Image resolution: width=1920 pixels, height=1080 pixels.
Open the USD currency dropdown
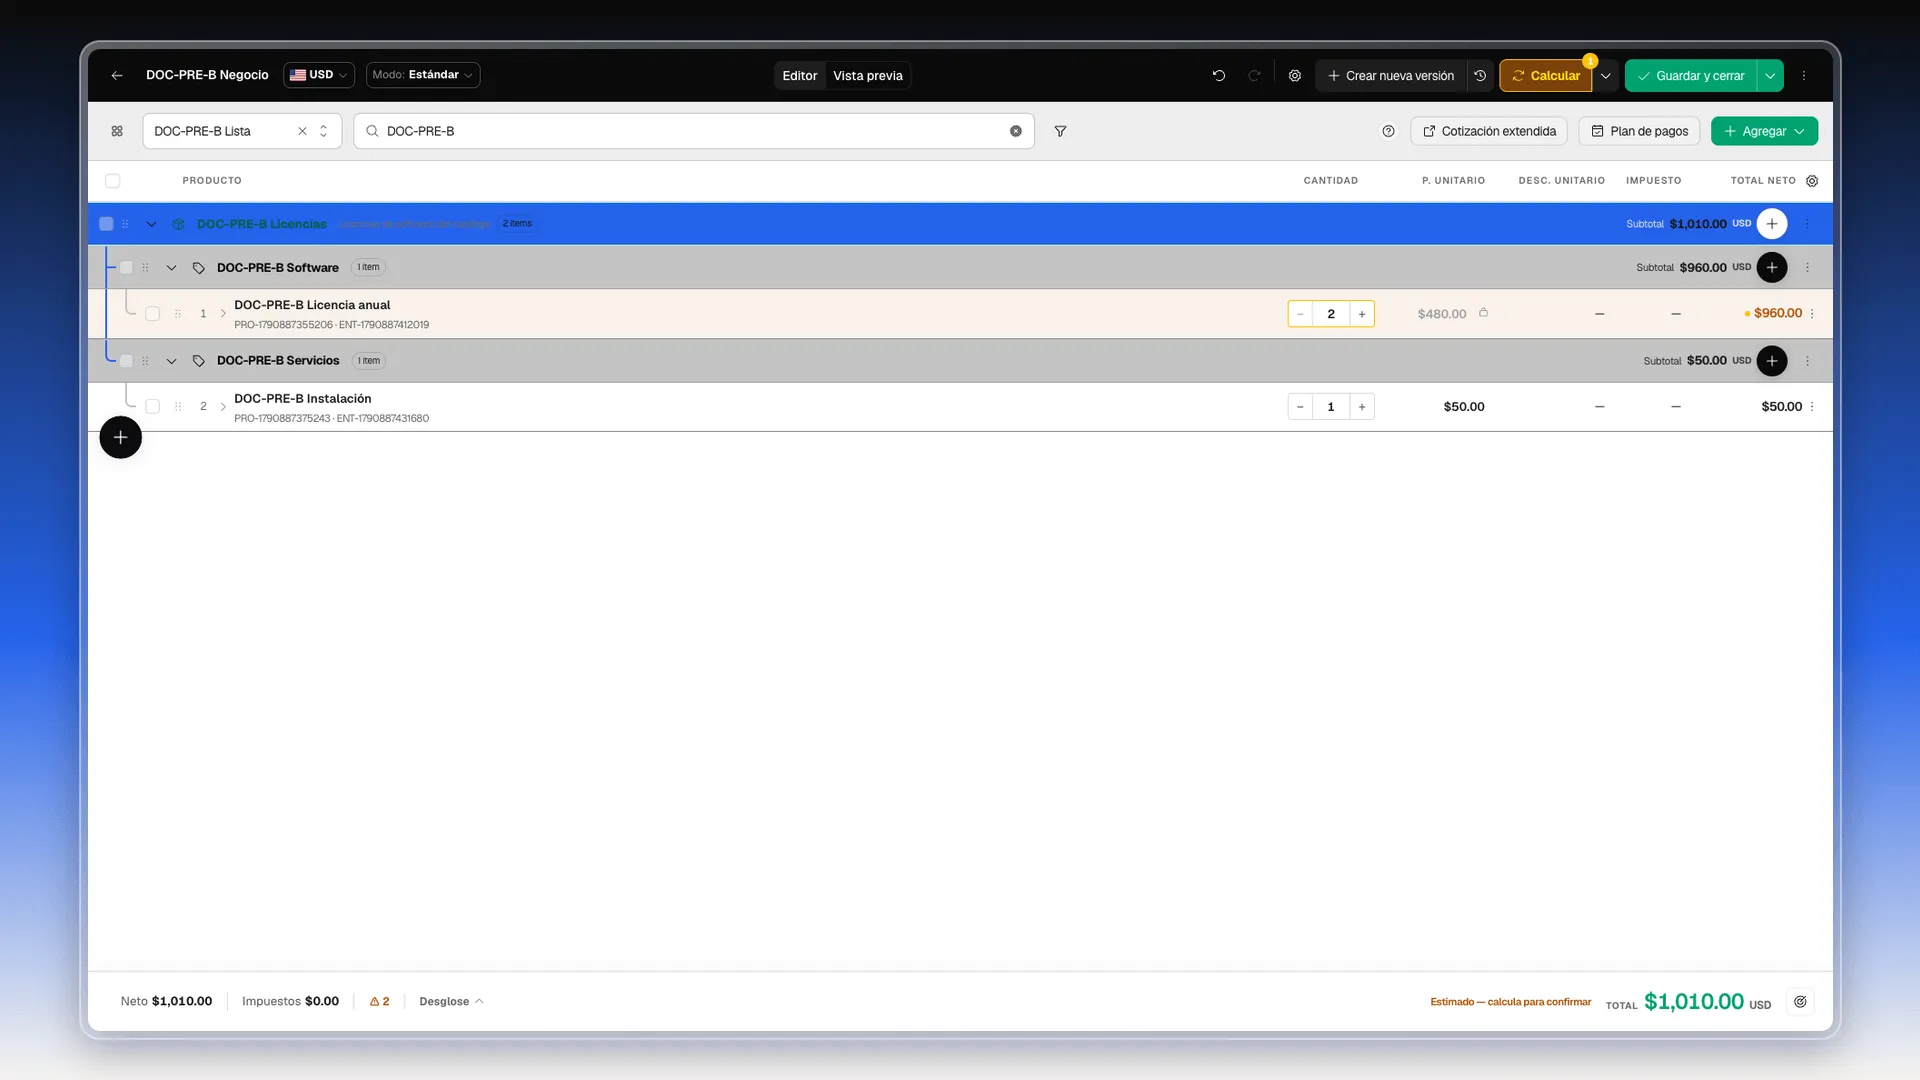318,75
